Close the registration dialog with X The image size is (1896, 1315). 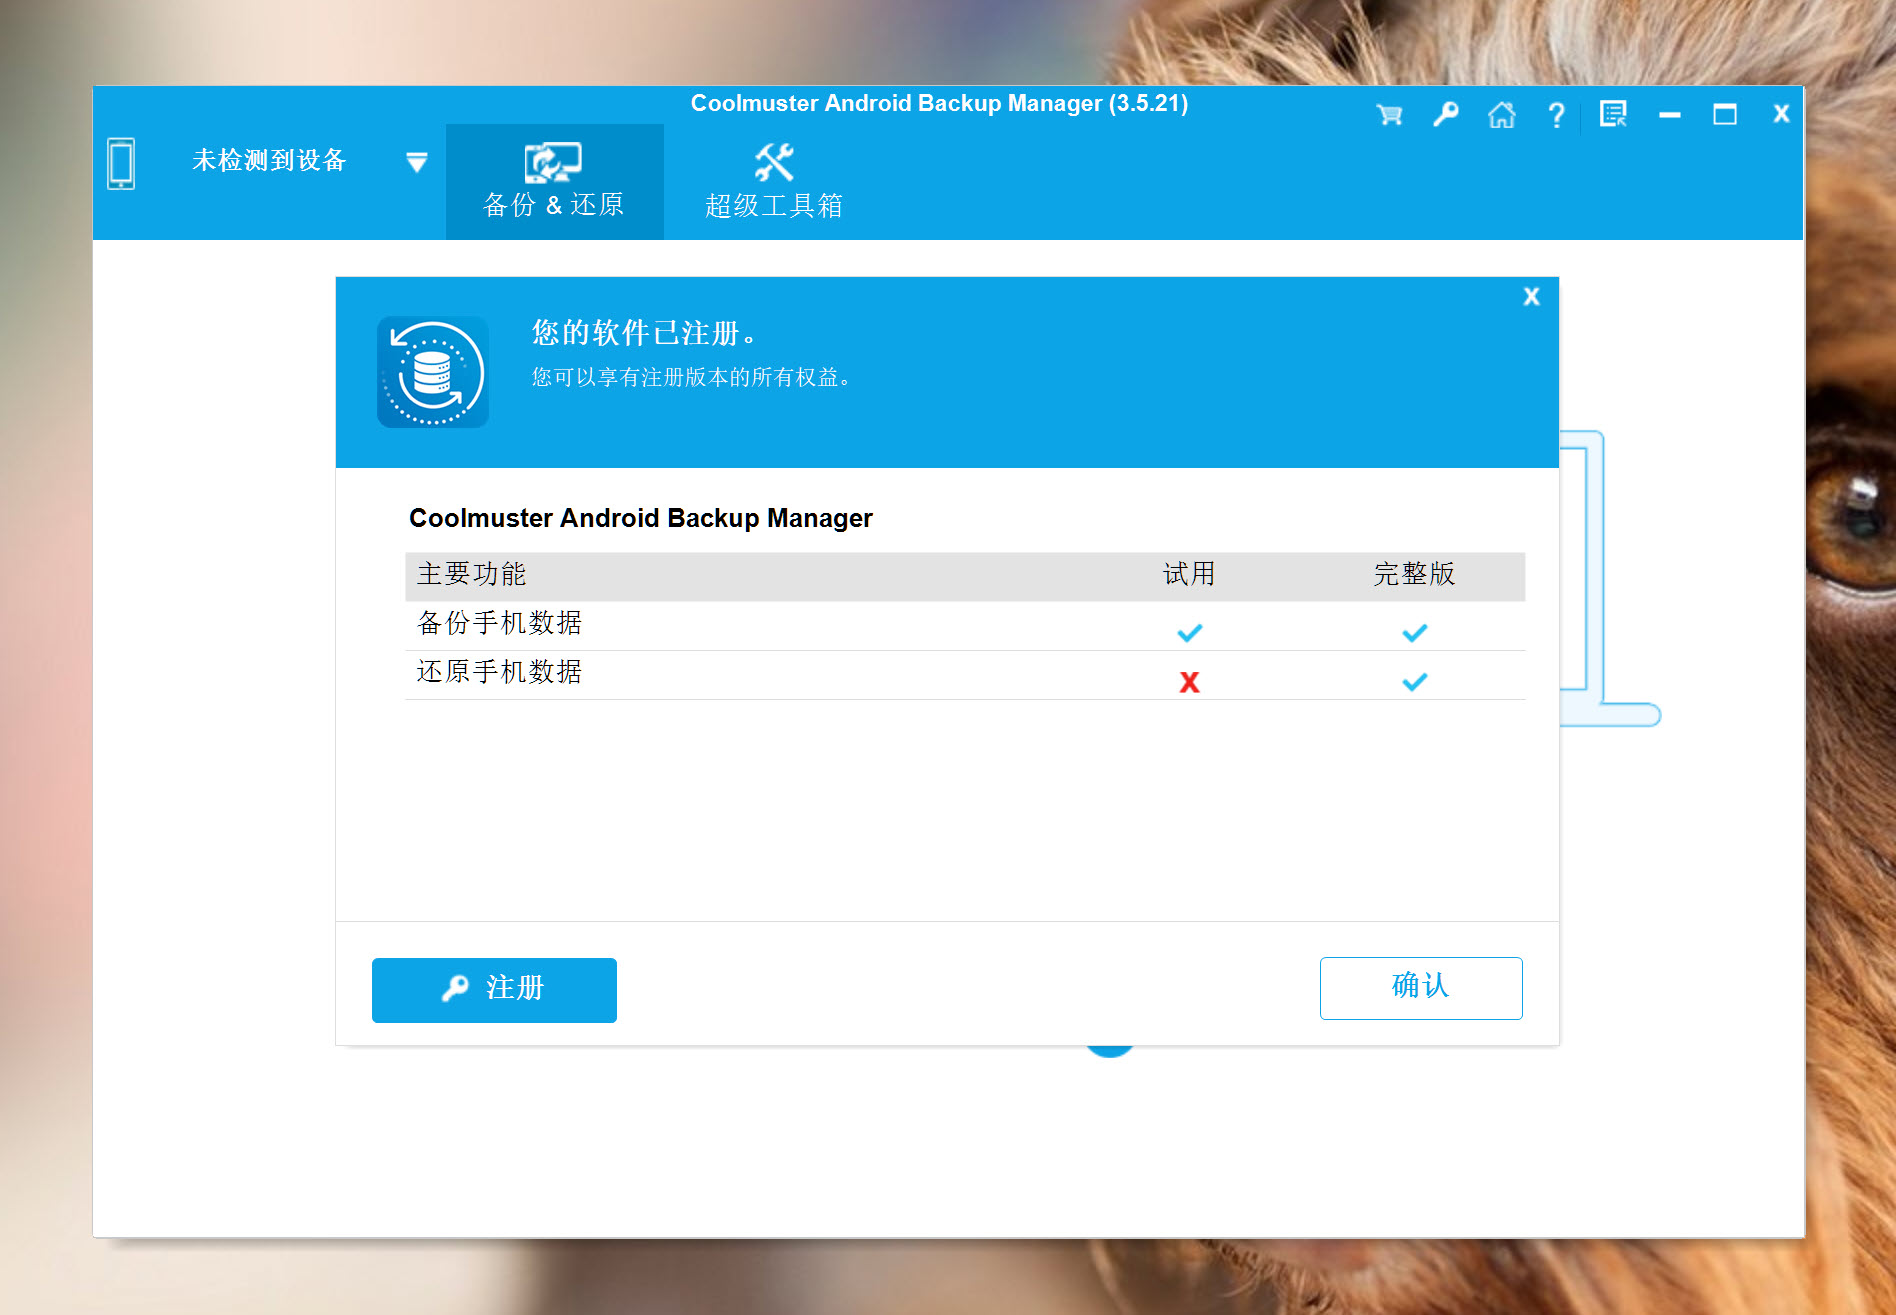1531,297
